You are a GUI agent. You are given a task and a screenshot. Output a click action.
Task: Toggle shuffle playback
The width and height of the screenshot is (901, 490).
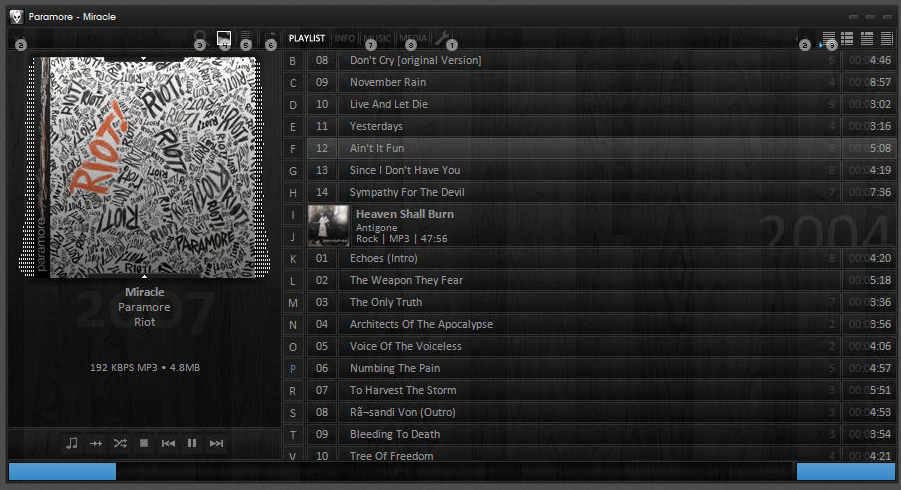pos(120,443)
